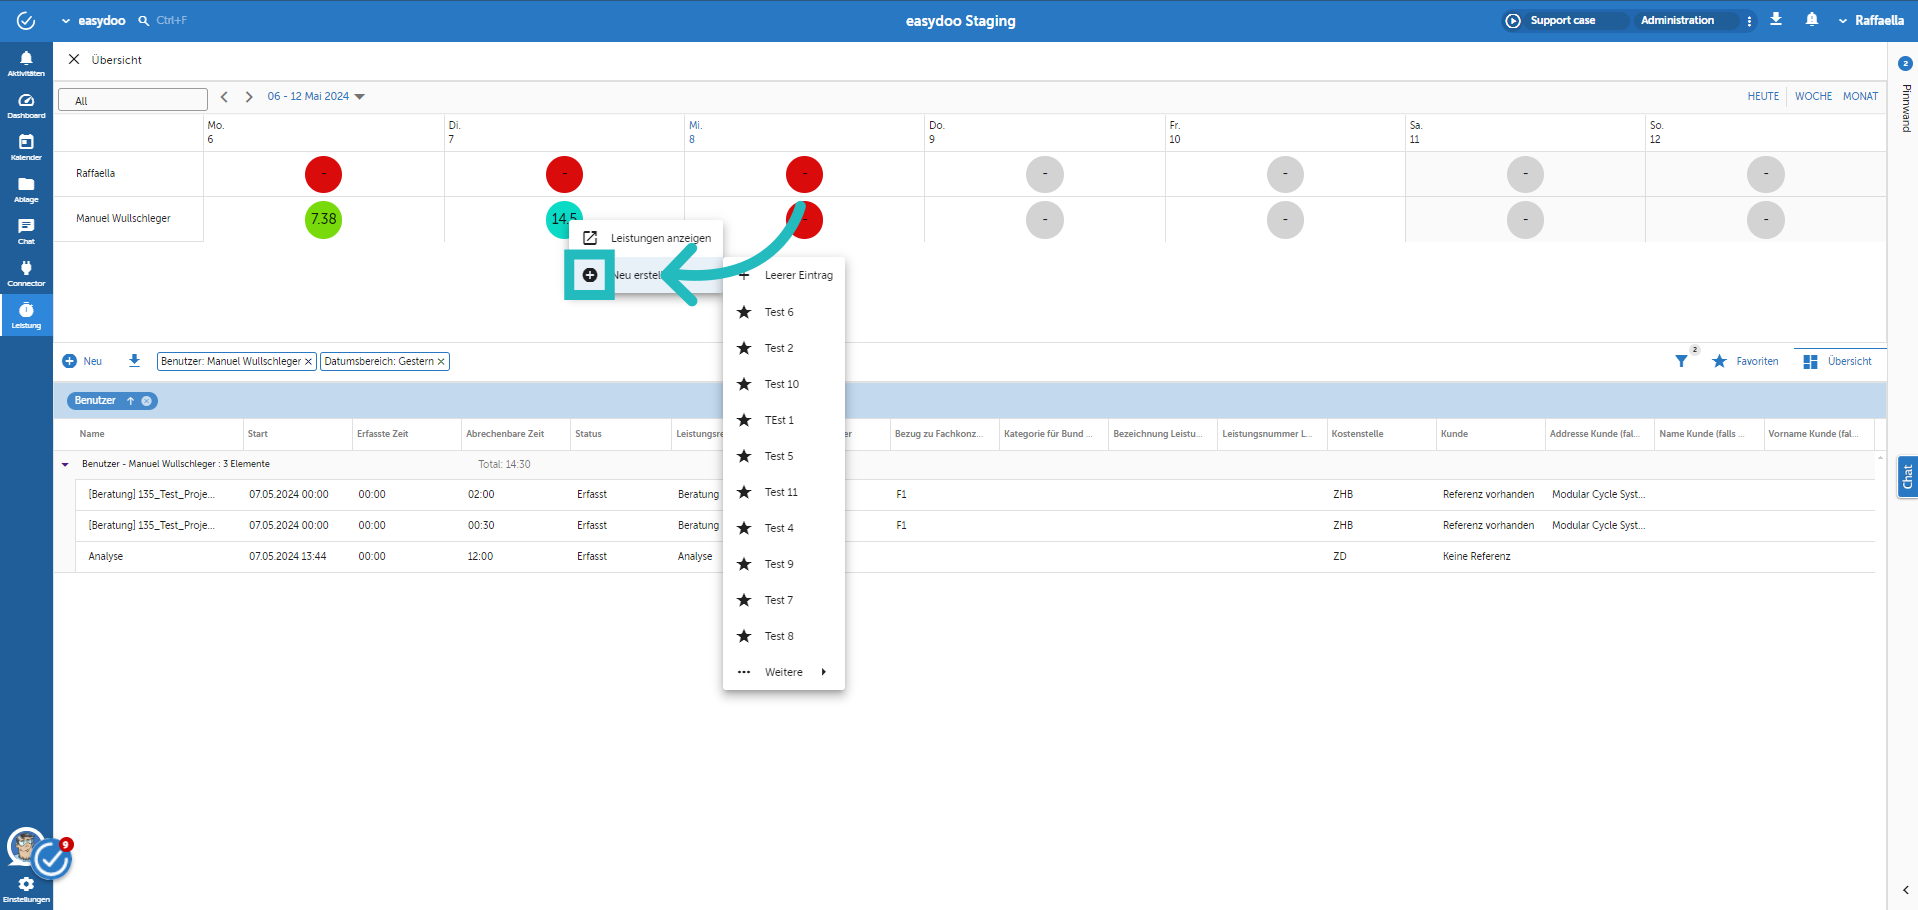Click Raffaella's red Tuesday circle
1918x910 pixels.
pos(564,174)
